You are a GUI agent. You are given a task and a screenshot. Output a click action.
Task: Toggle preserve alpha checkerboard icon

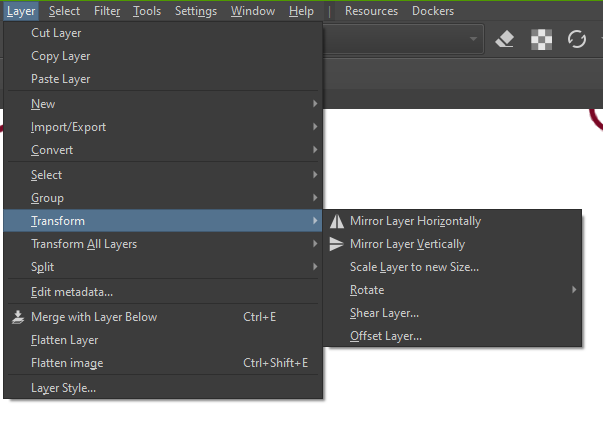[541, 40]
